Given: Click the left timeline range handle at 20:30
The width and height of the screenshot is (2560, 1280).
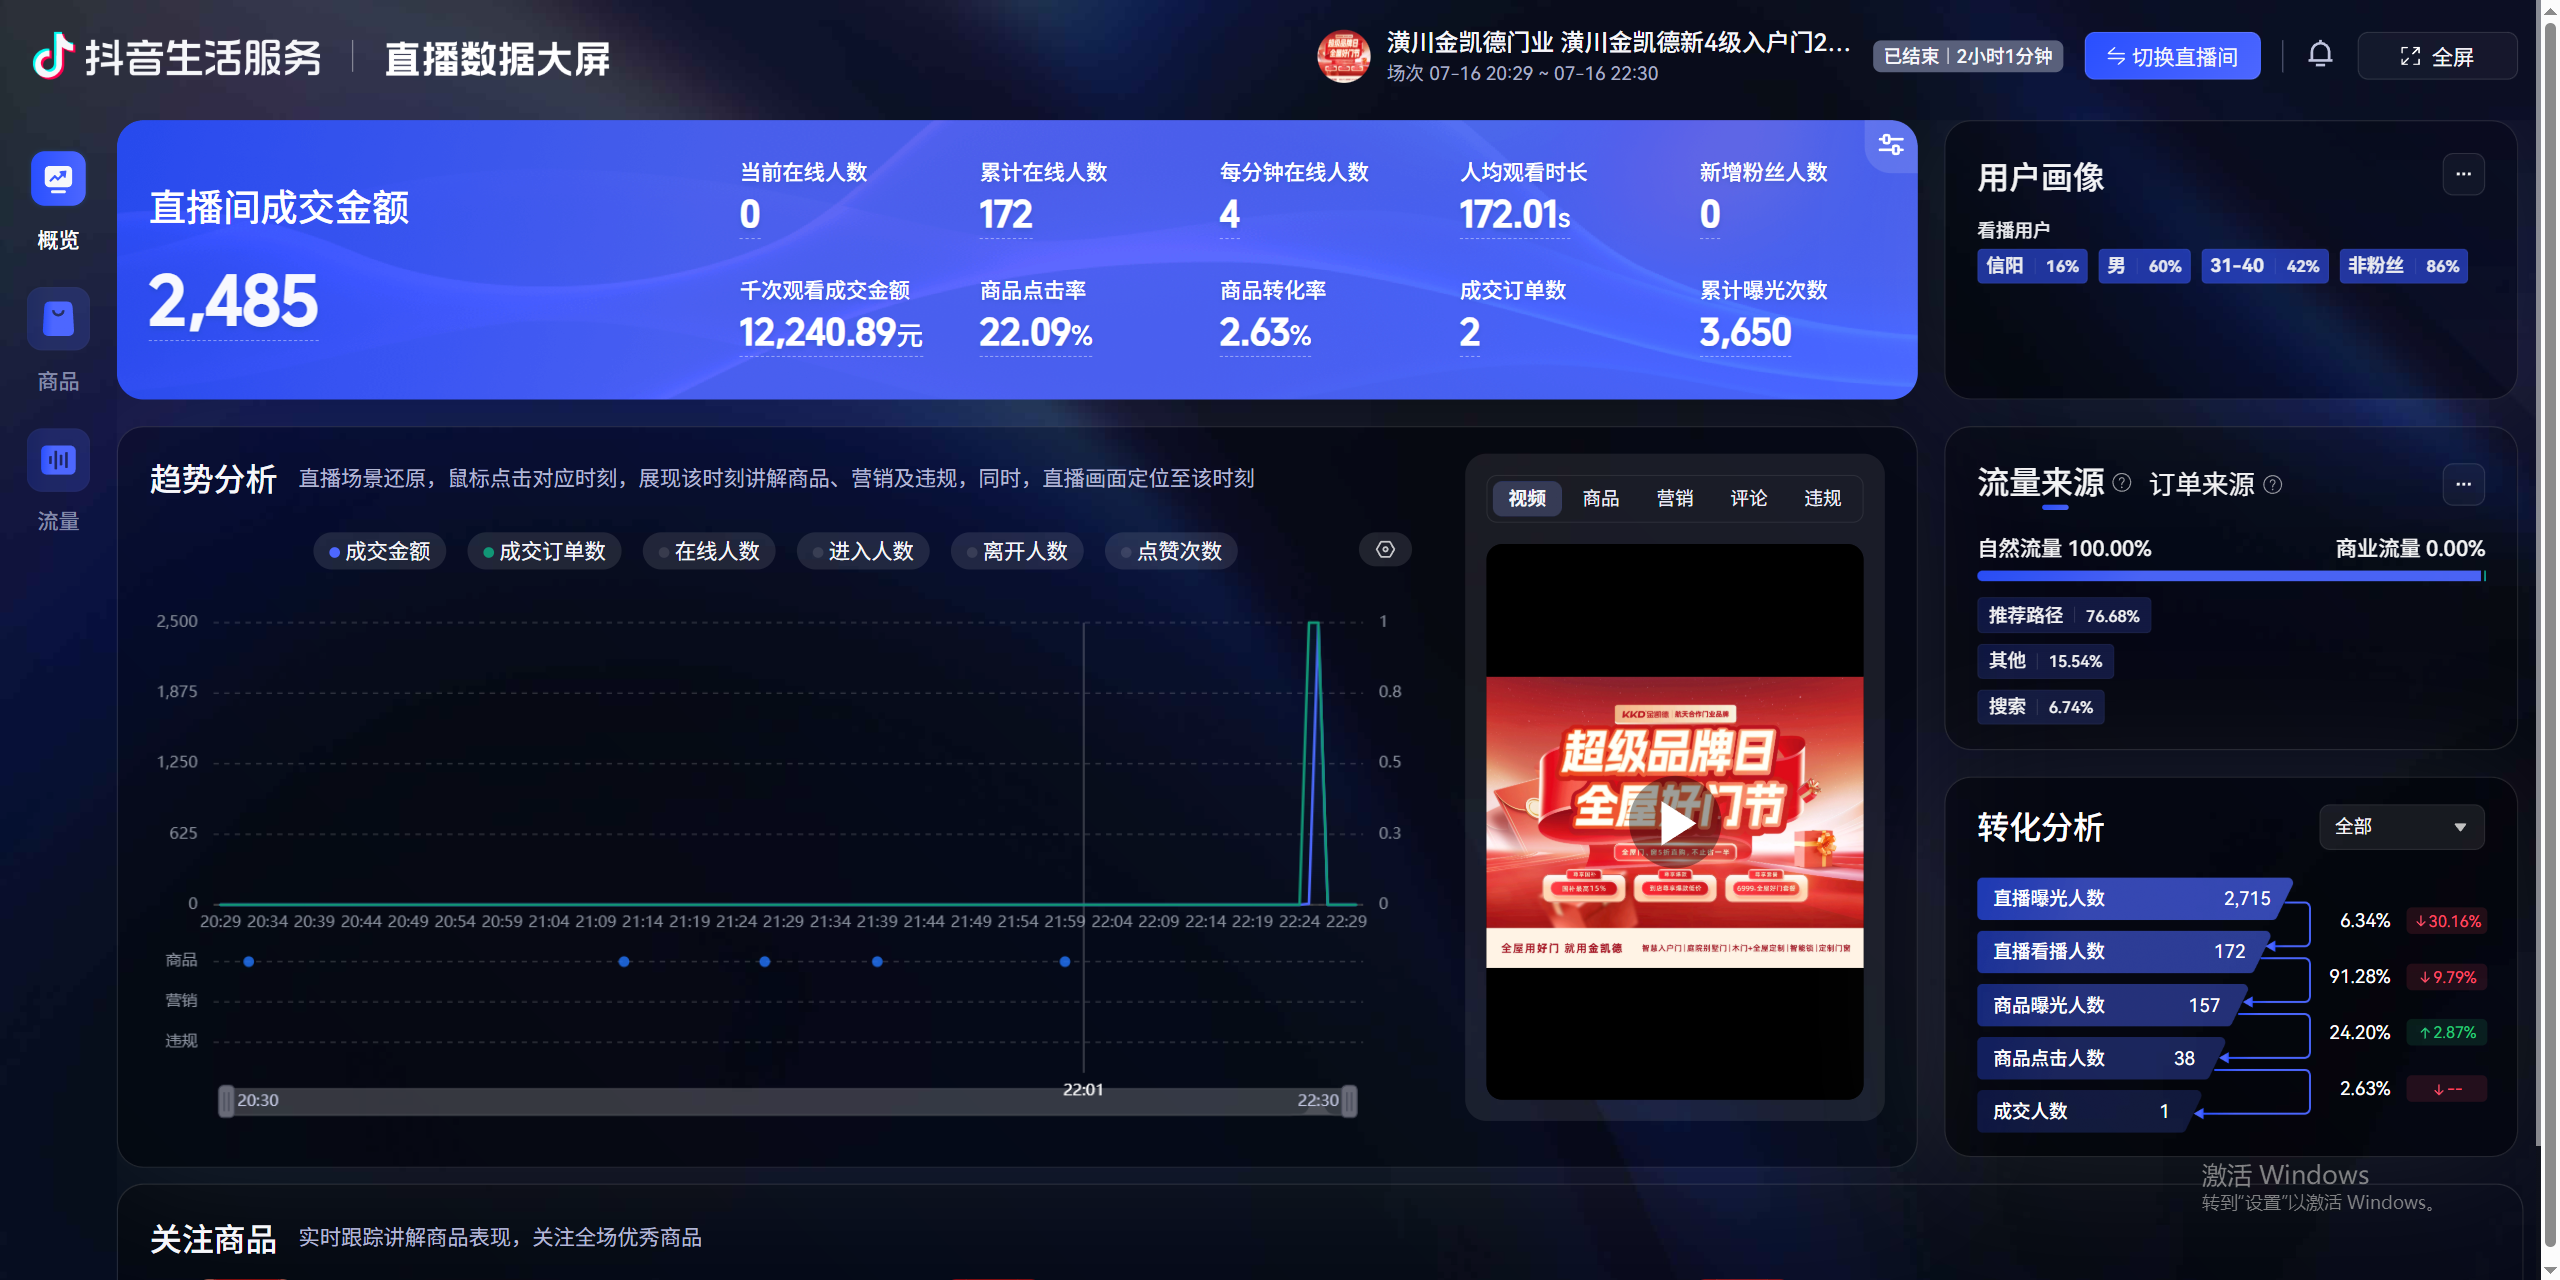Looking at the screenshot, I should pyautogui.click(x=226, y=1101).
